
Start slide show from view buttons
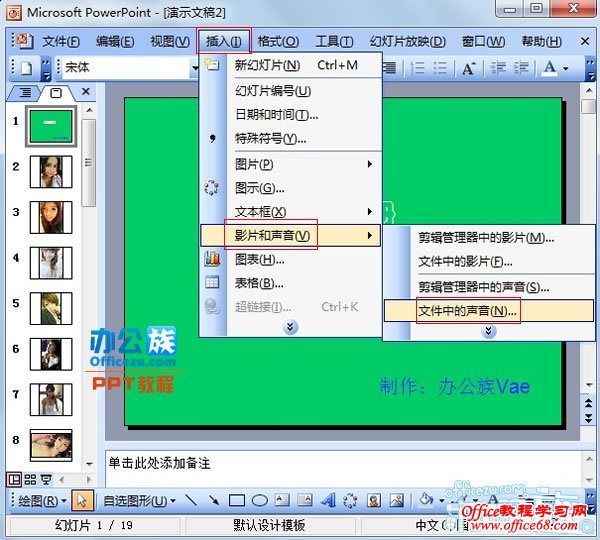tap(46, 479)
